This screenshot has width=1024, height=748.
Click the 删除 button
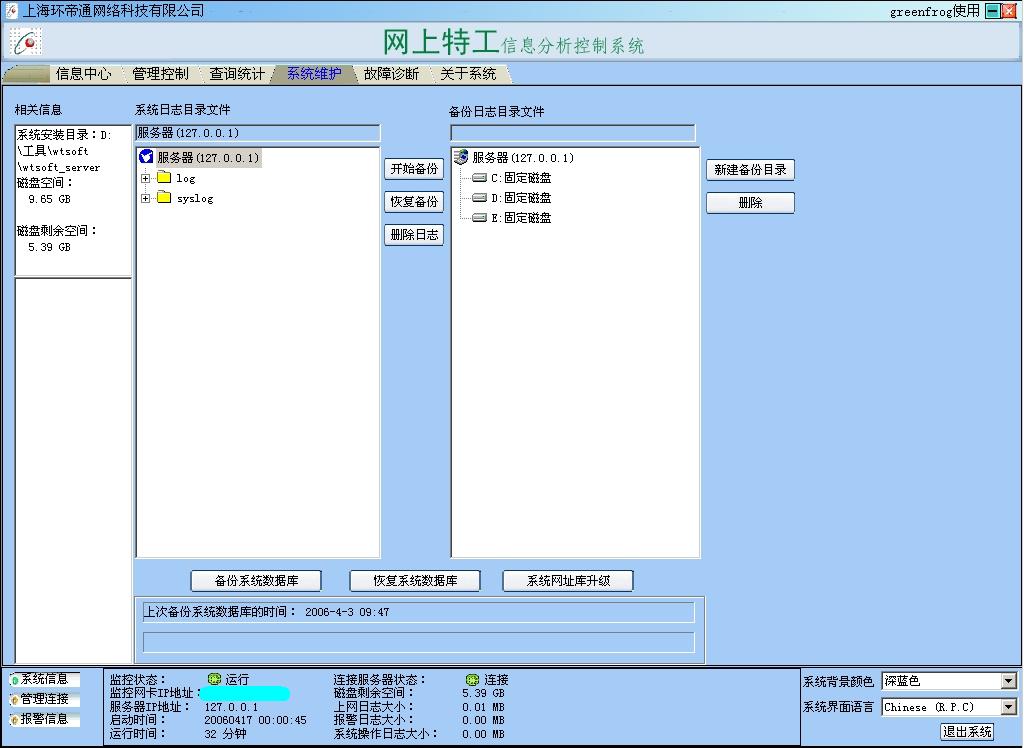click(750, 203)
